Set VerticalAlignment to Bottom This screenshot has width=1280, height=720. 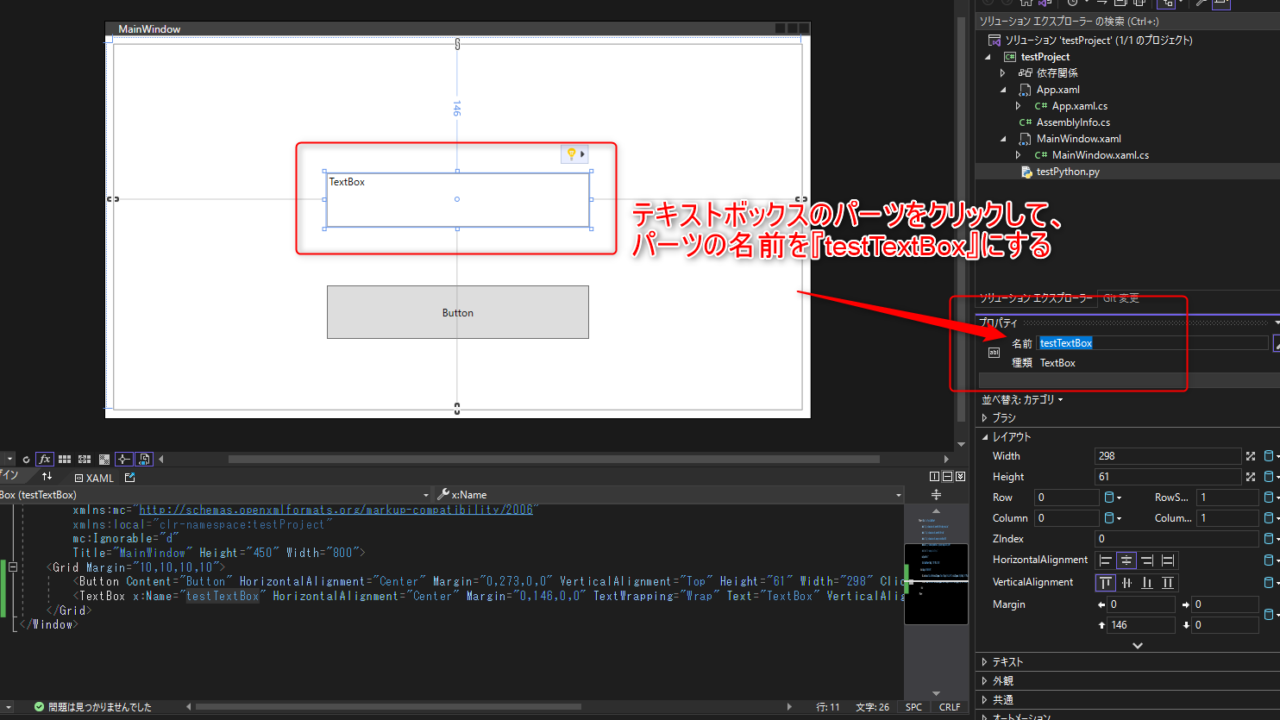pos(1147,583)
